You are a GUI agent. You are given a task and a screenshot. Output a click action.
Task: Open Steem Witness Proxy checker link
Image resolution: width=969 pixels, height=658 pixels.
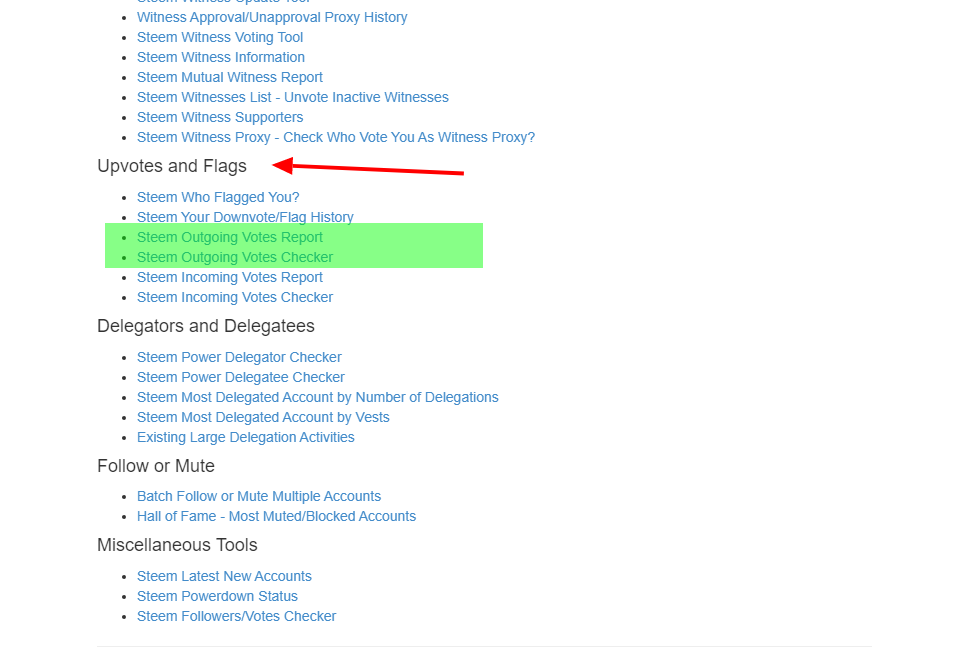(336, 137)
